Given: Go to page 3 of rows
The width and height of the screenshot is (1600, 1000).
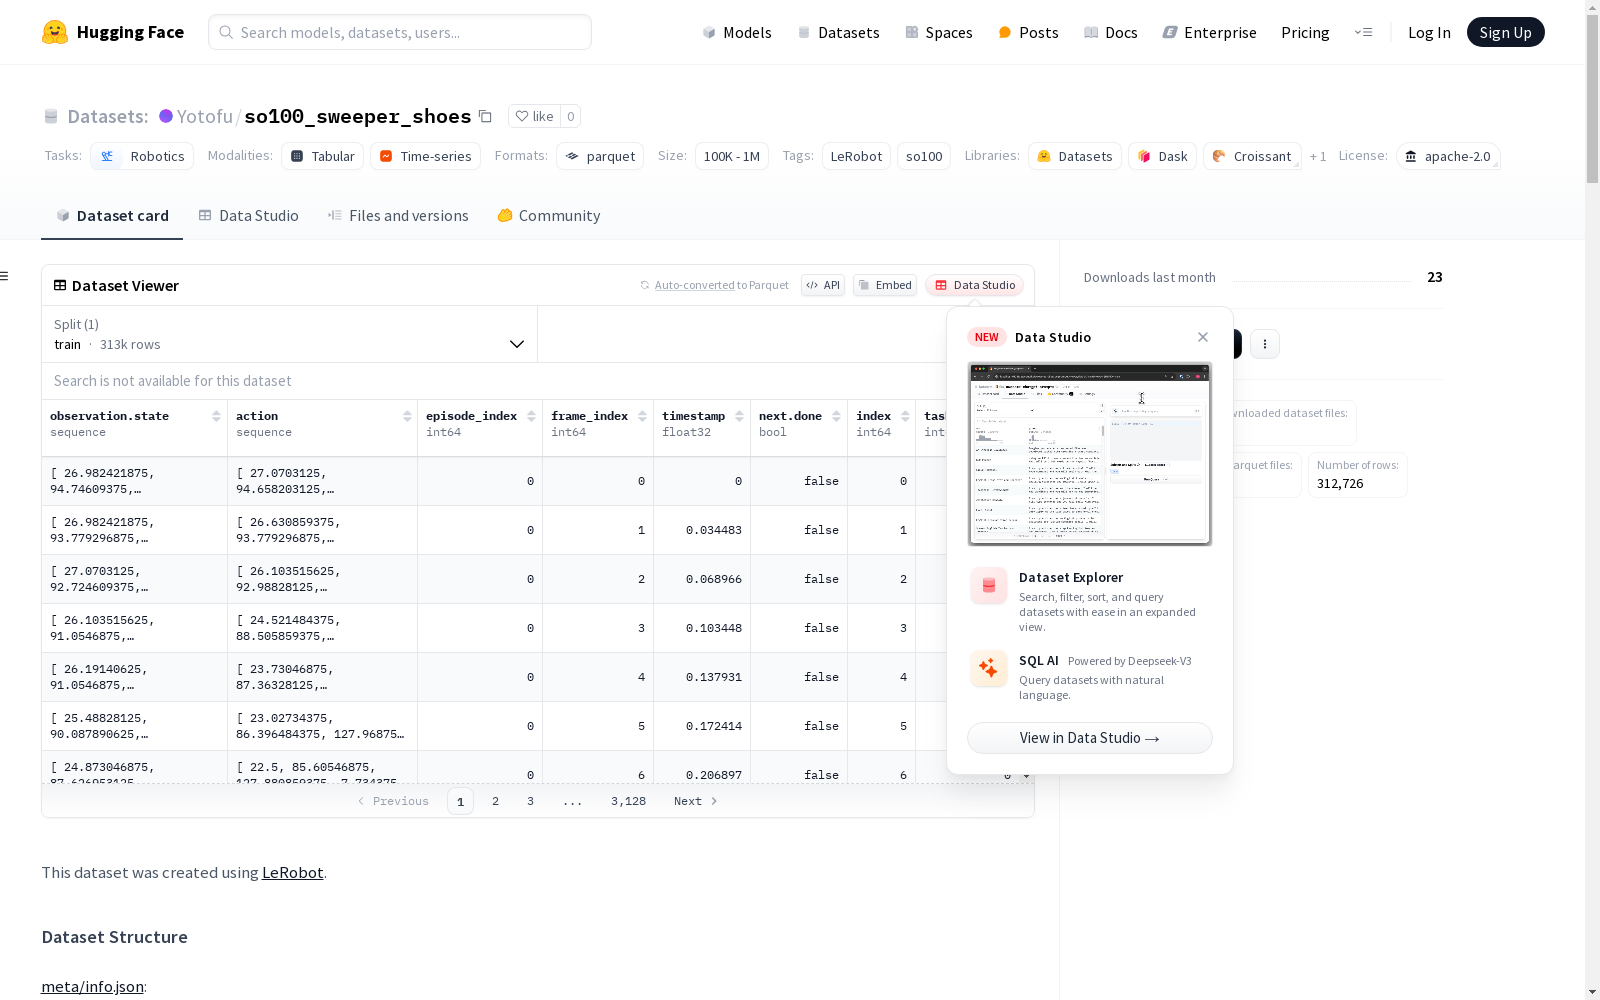Looking at the screenshot, I should [530, 801].
